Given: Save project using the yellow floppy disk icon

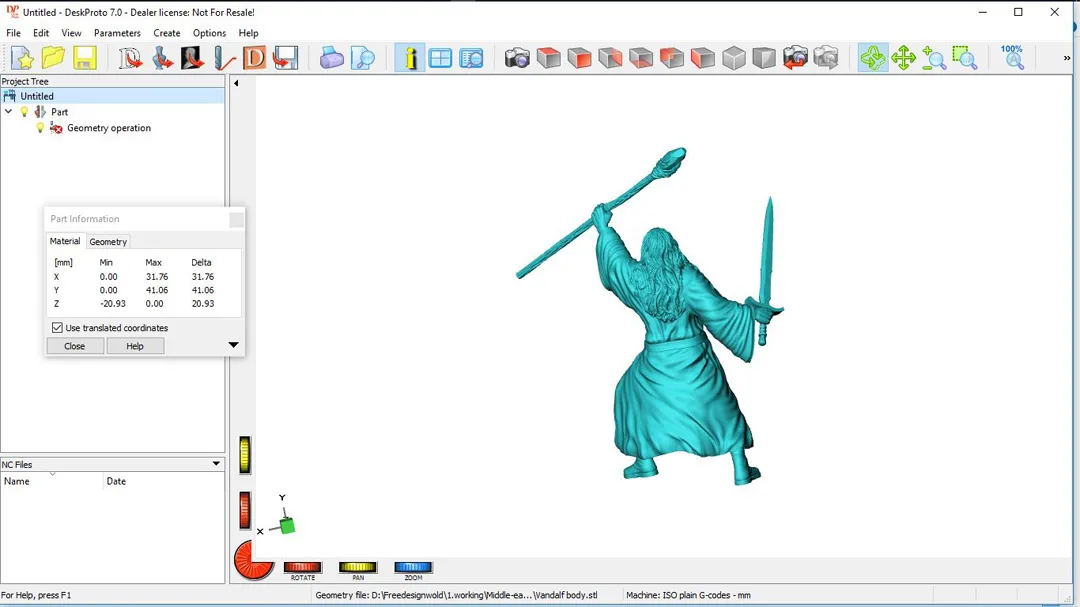Looking at the screenshot, I should click(x=84, y=58).
